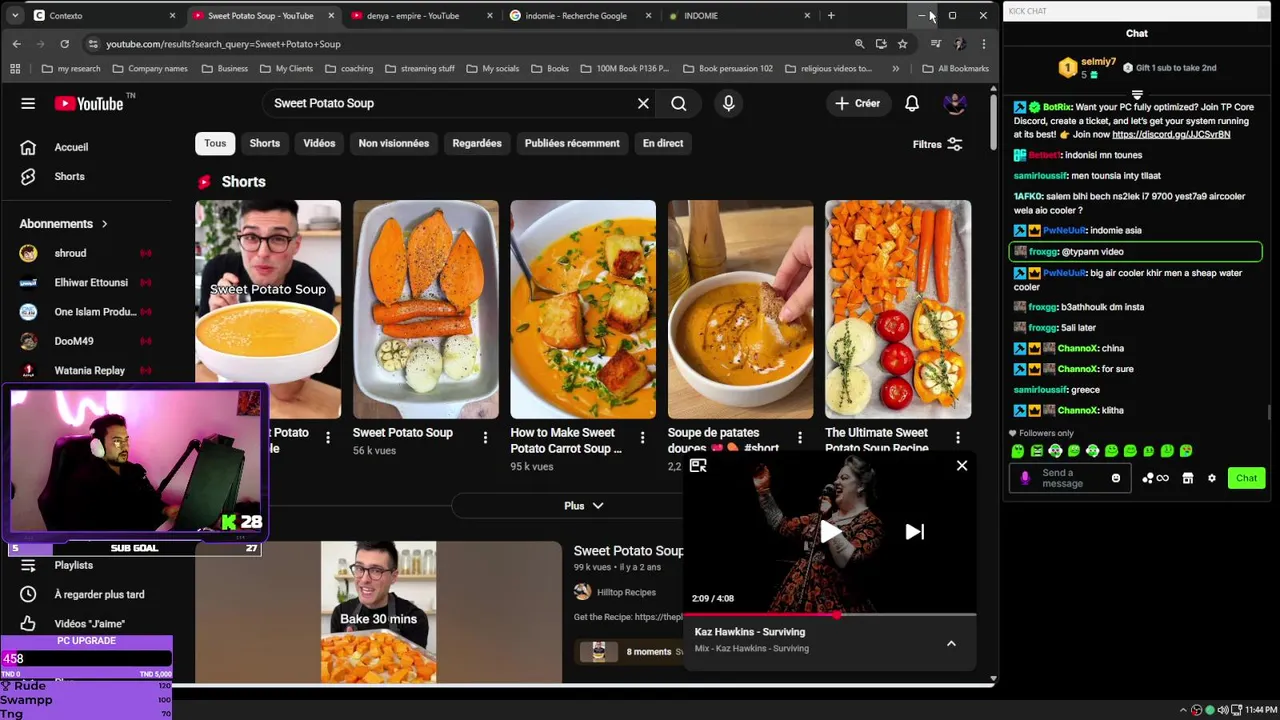
Task: Open options for Soupe de patates douces short
Action: tap(800, 438)
